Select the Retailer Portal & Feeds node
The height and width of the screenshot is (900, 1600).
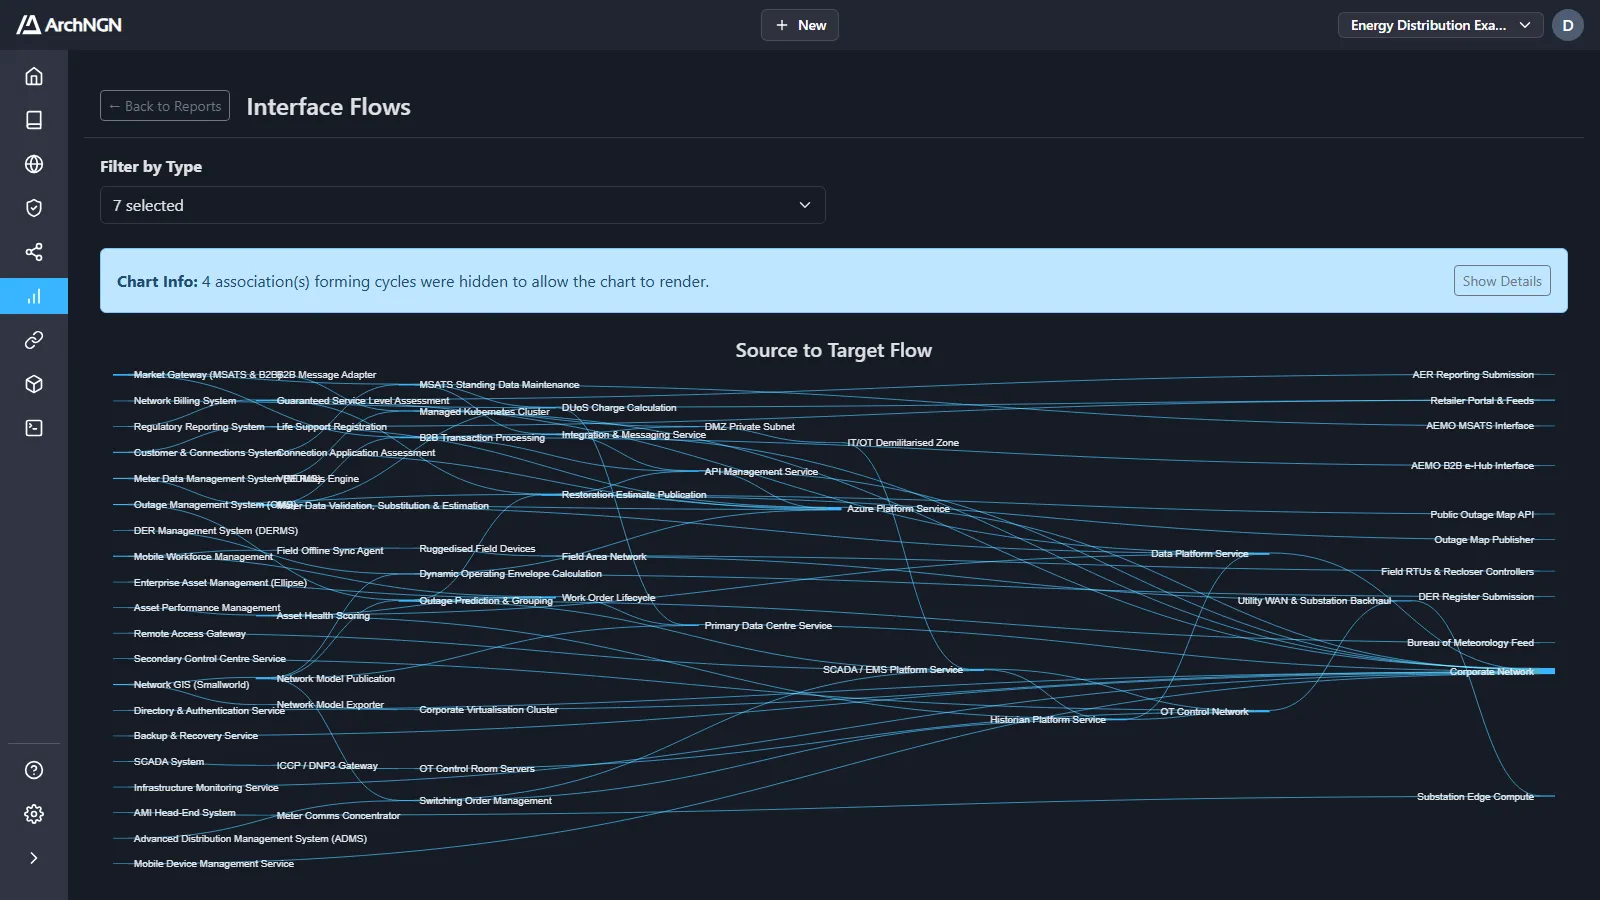(1482, 401)
